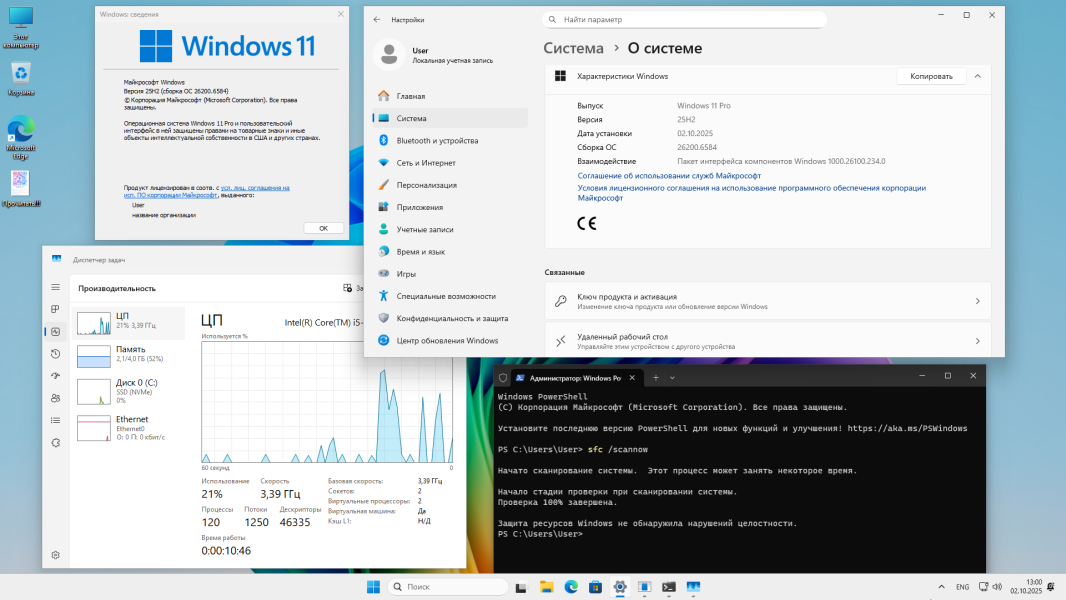Open Task Manager settings gear
Screen dimensions: 1066x600
[x=56, y=554]
